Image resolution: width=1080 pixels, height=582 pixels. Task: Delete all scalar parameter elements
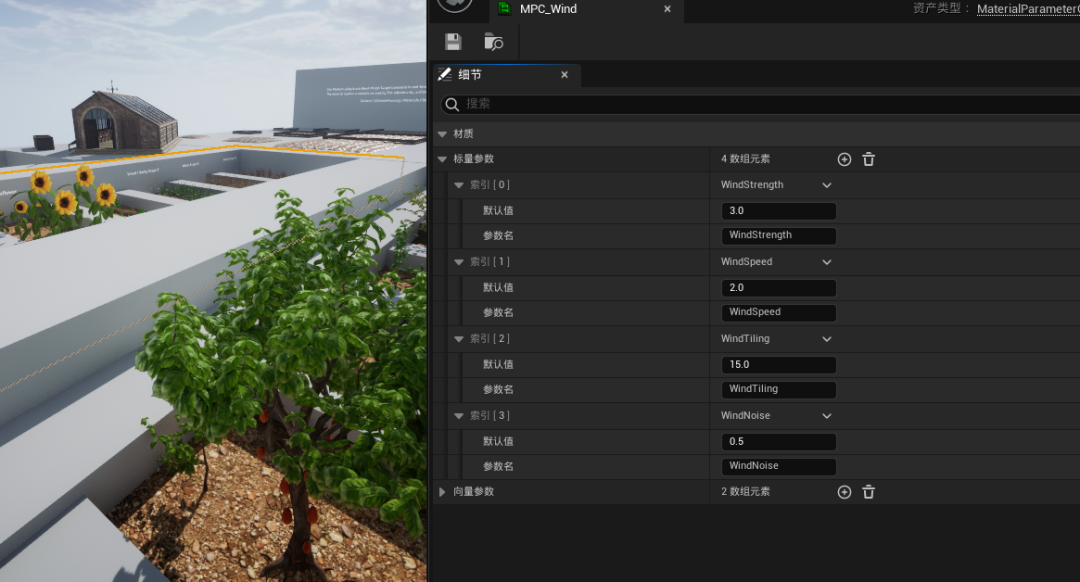tap(869, 159)
